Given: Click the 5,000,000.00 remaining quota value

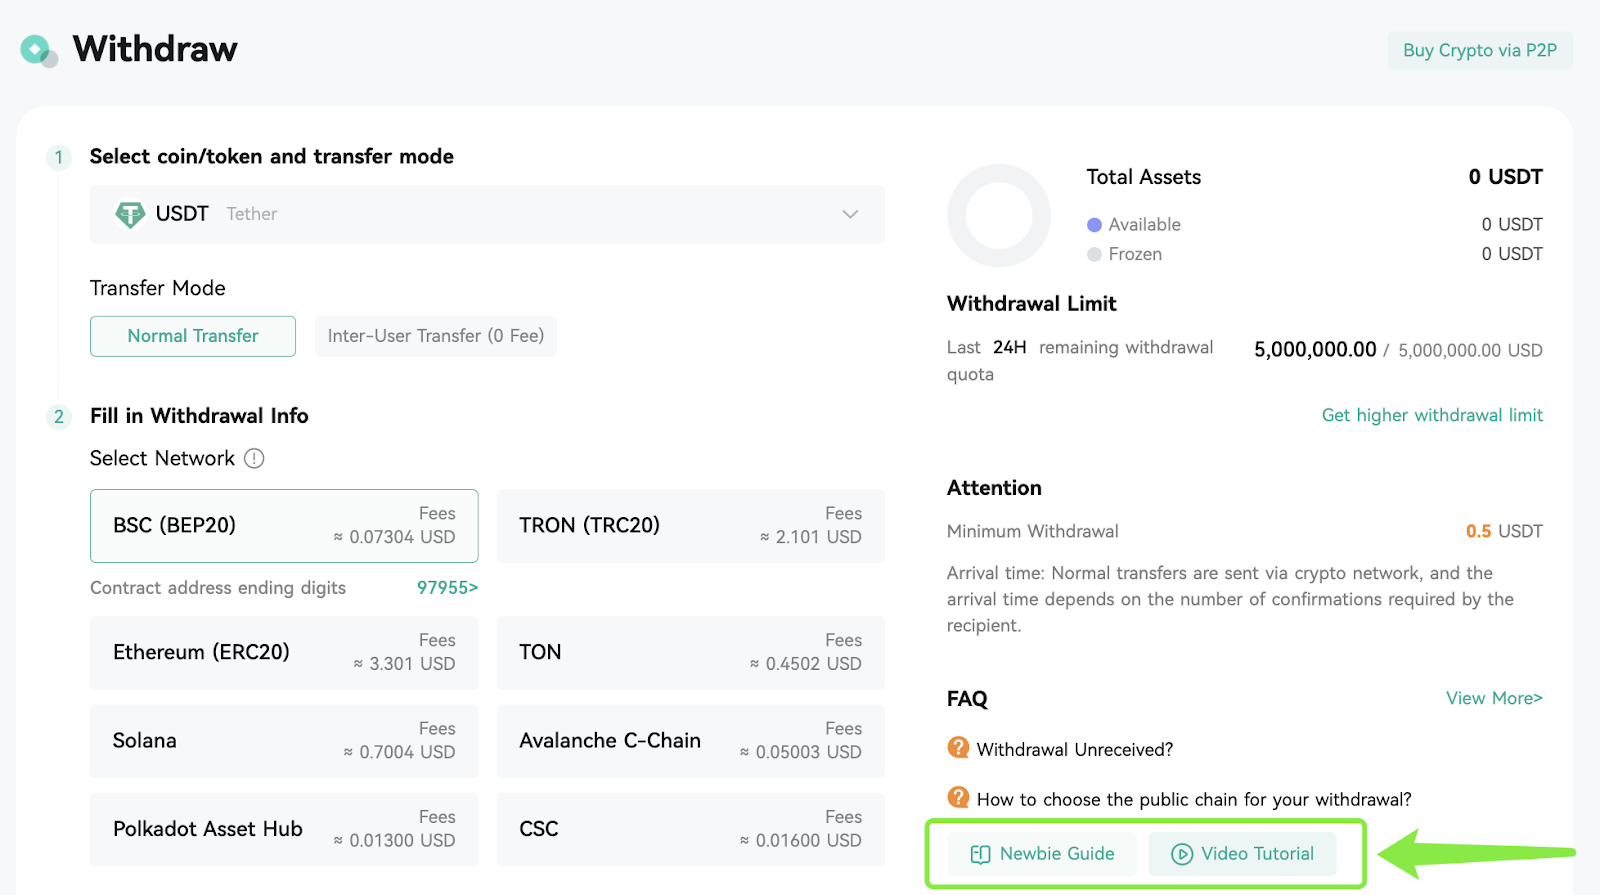Looking at the screenshot, I should [1315, 350].
